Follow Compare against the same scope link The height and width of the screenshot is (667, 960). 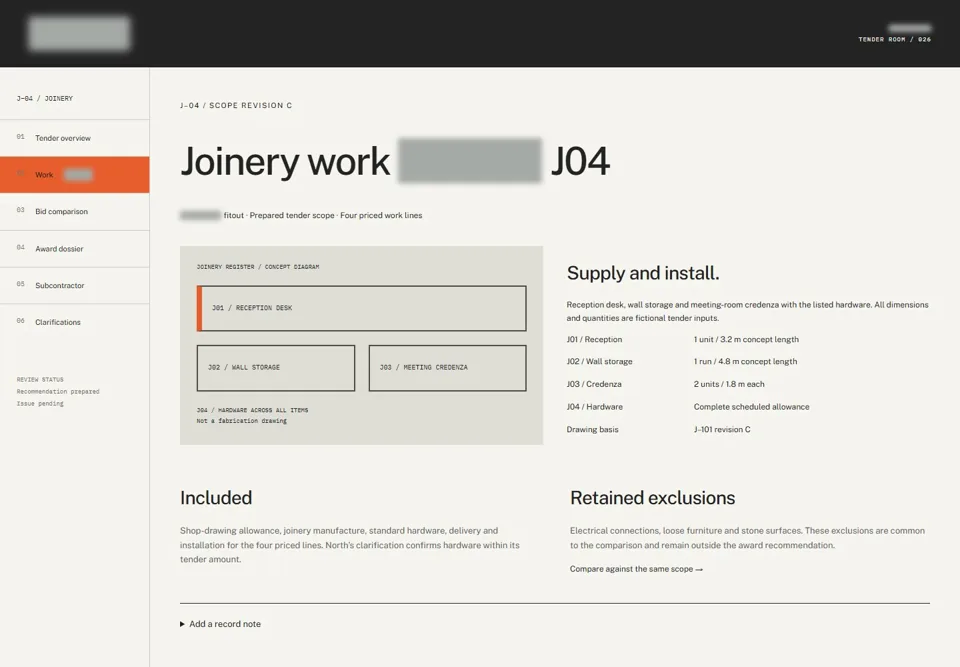[x=636, y=569]
